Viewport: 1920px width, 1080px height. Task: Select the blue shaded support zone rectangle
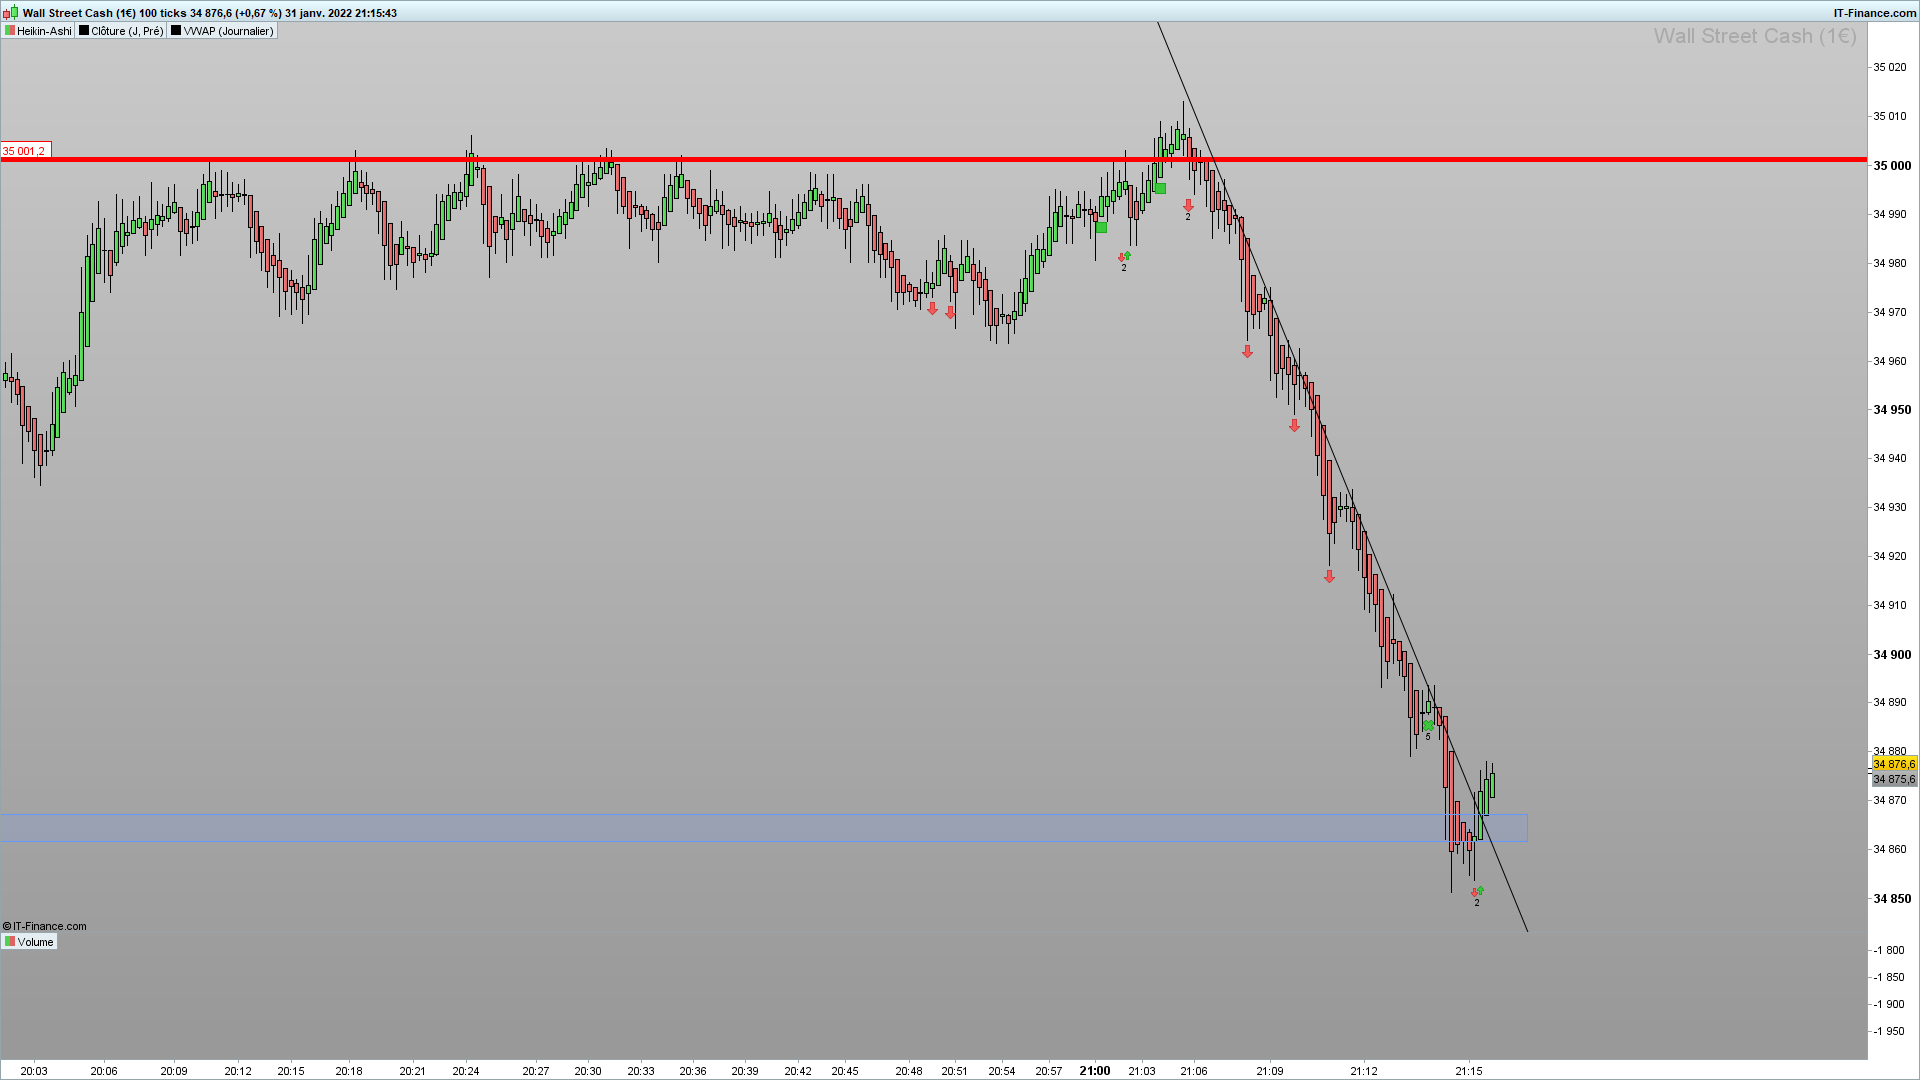coord(760,827)
